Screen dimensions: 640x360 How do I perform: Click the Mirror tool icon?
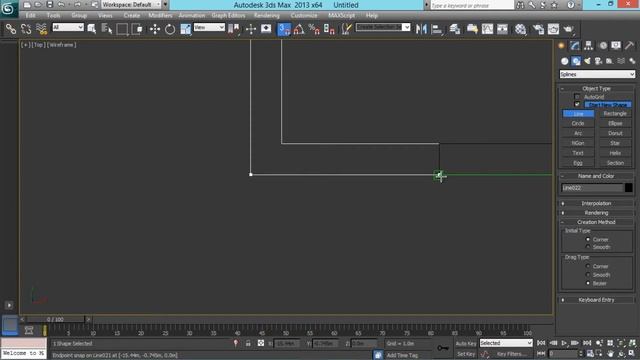coord(421,29)
